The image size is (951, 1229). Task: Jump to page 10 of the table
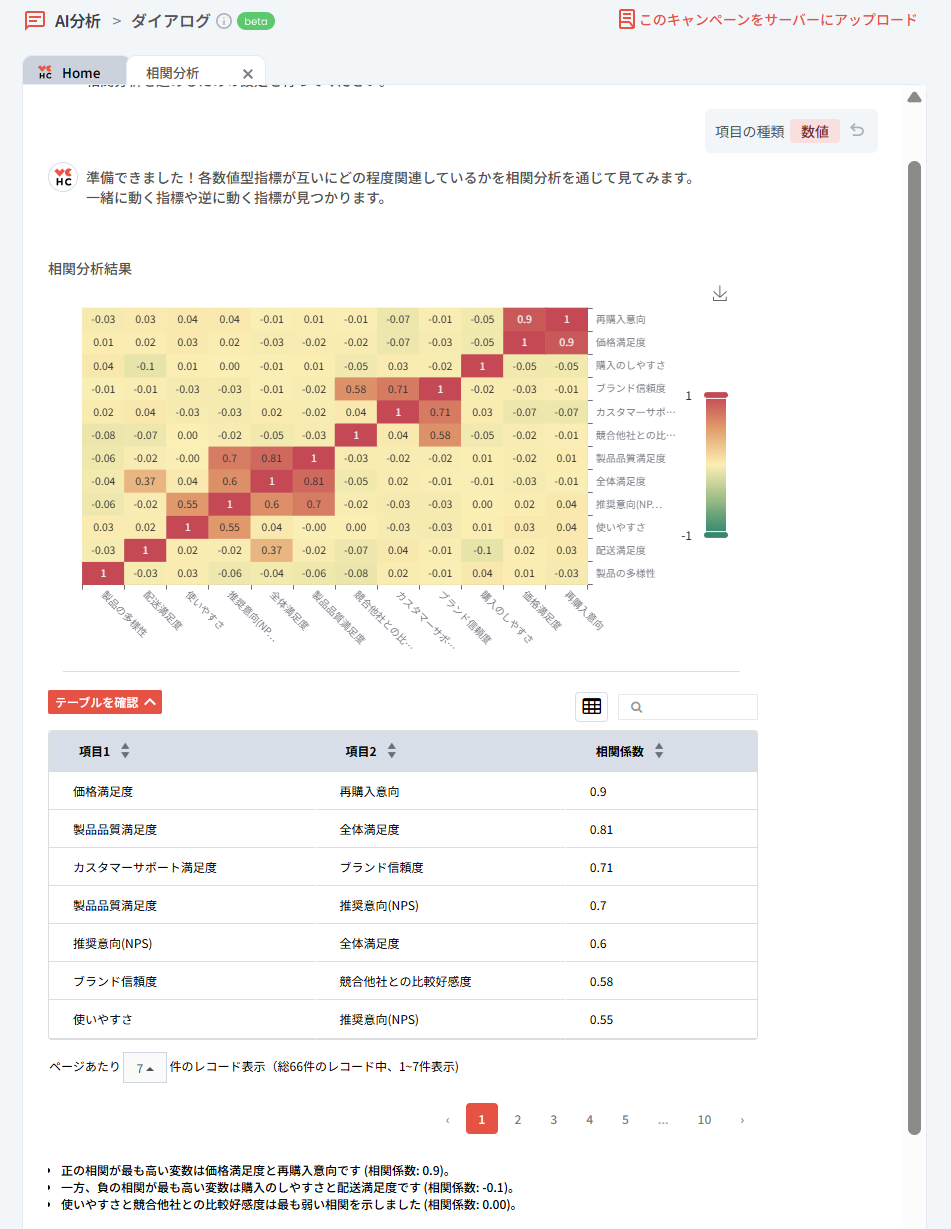(x=704, y=1118)
